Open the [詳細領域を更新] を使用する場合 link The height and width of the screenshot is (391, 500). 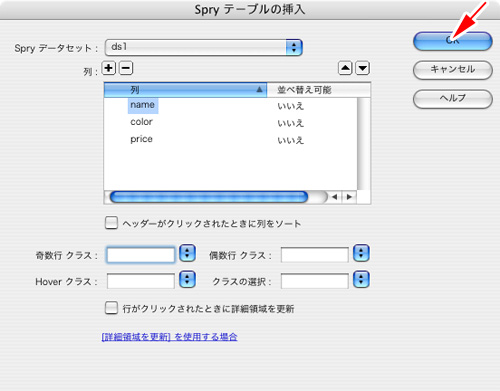click(x=169, y=337)
